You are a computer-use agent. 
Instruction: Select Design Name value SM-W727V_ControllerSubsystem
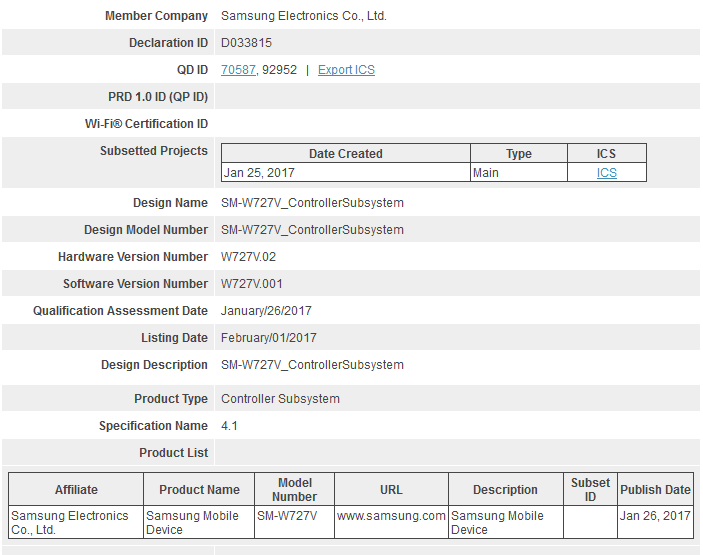[x=312, y=203]
